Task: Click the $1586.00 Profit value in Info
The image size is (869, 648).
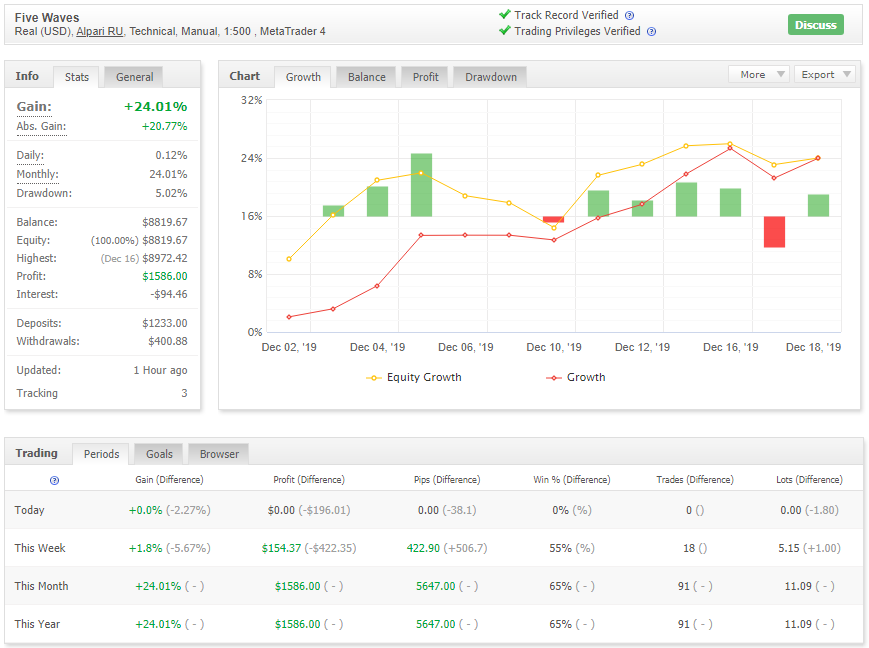Action: tap(165, 276)
